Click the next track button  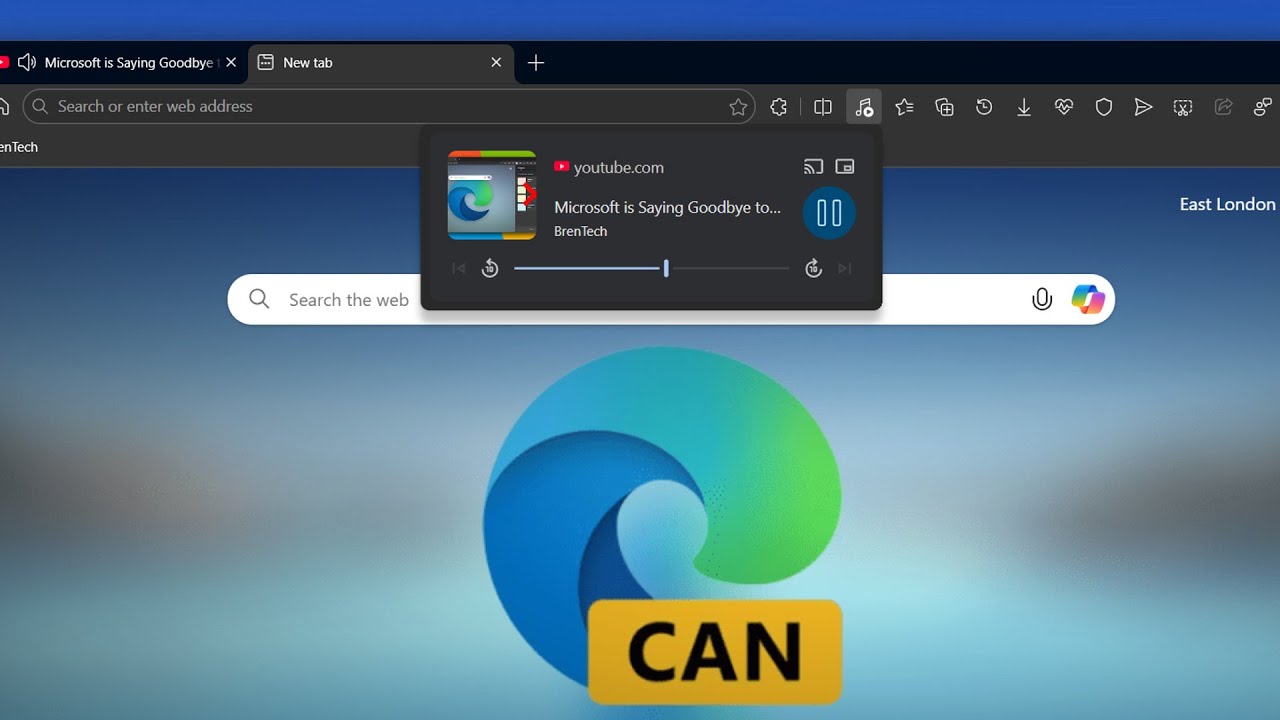pyautogui.click(x=845, y=268)
